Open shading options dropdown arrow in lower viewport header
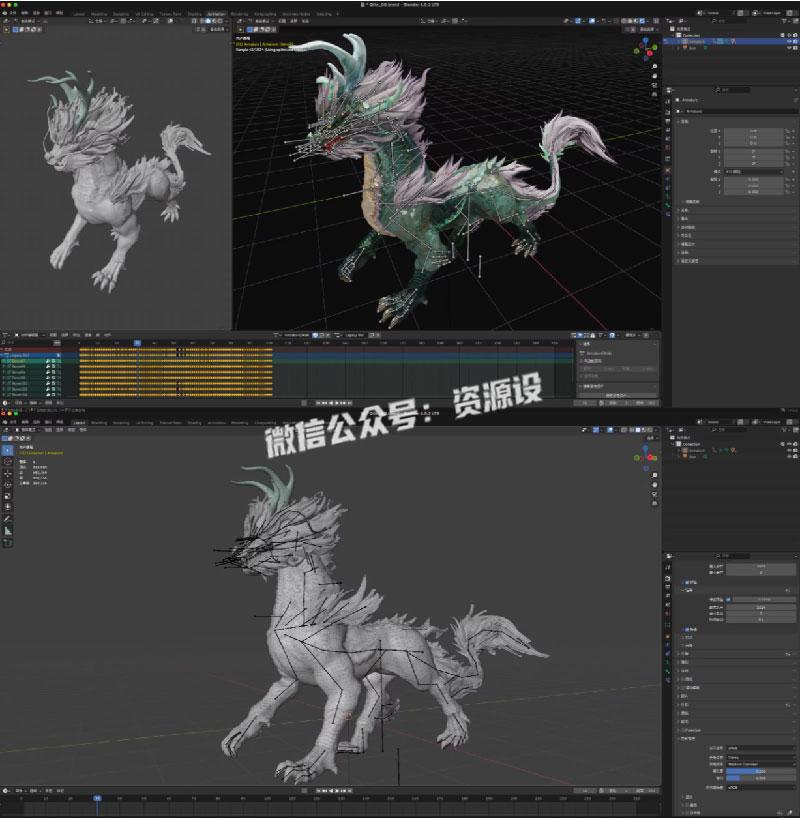This screenshot has height=818, width=800. click(x=655, y=431)
